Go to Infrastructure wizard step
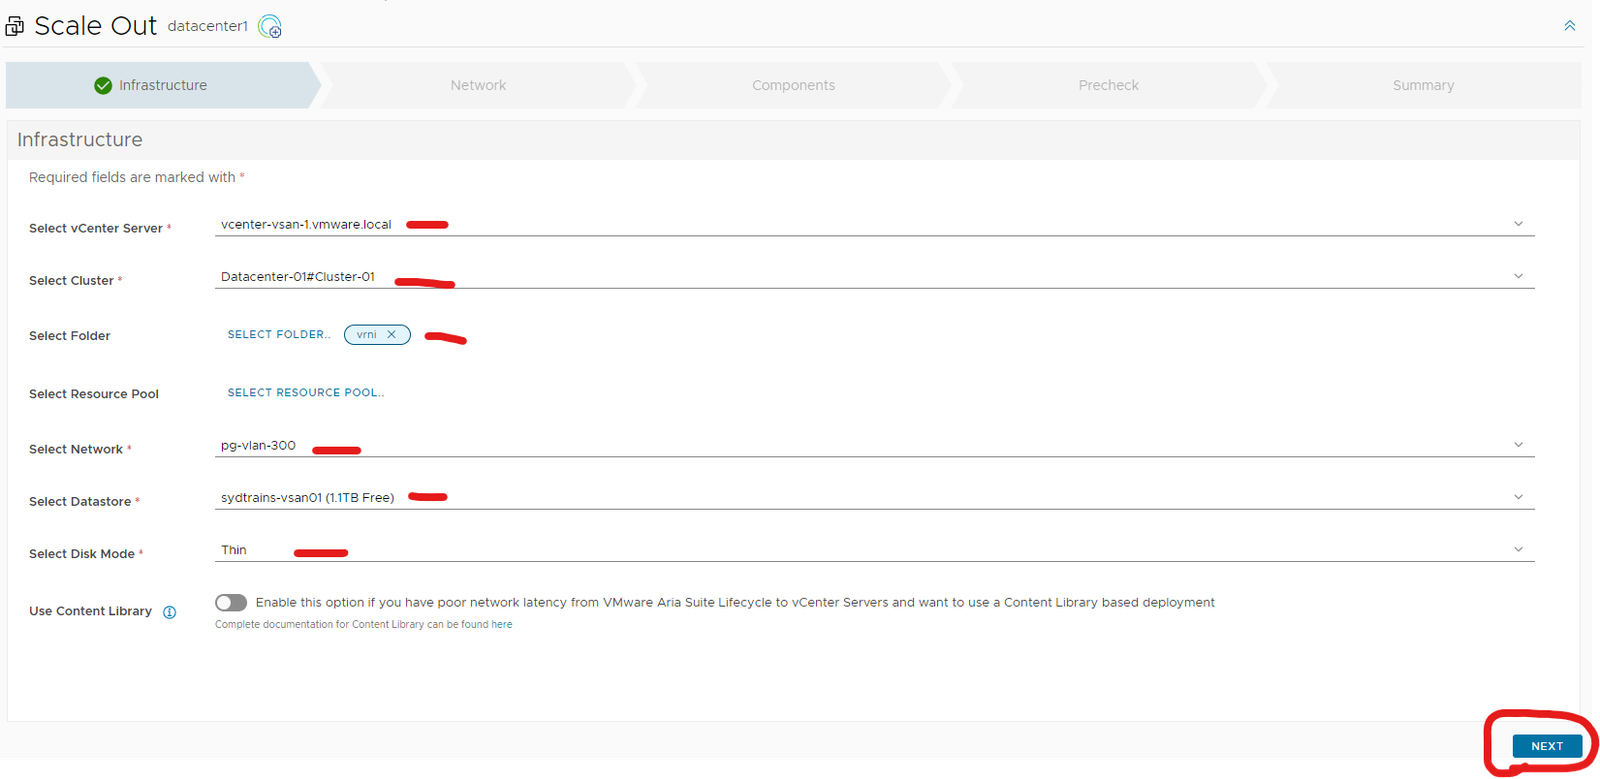The image size is (1600, 779). (163, 85)
